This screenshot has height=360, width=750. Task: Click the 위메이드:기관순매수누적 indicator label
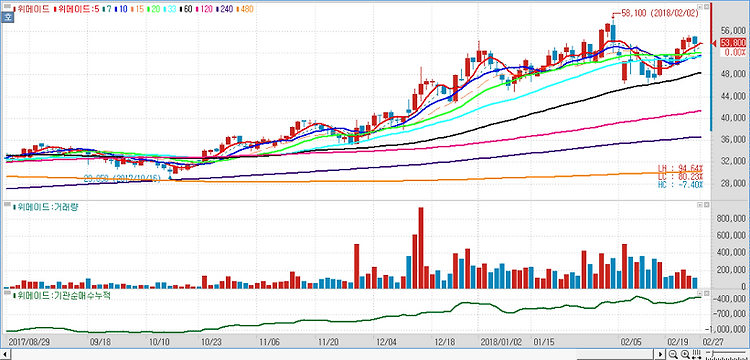pyautogui.click(x=61, y=295)
